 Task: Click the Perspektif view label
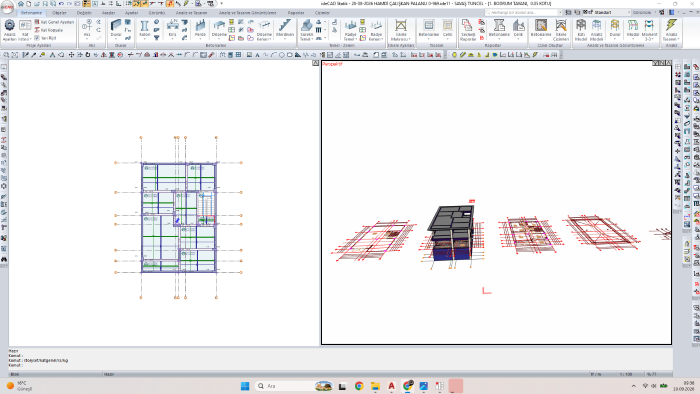click(x=332, y=64)
